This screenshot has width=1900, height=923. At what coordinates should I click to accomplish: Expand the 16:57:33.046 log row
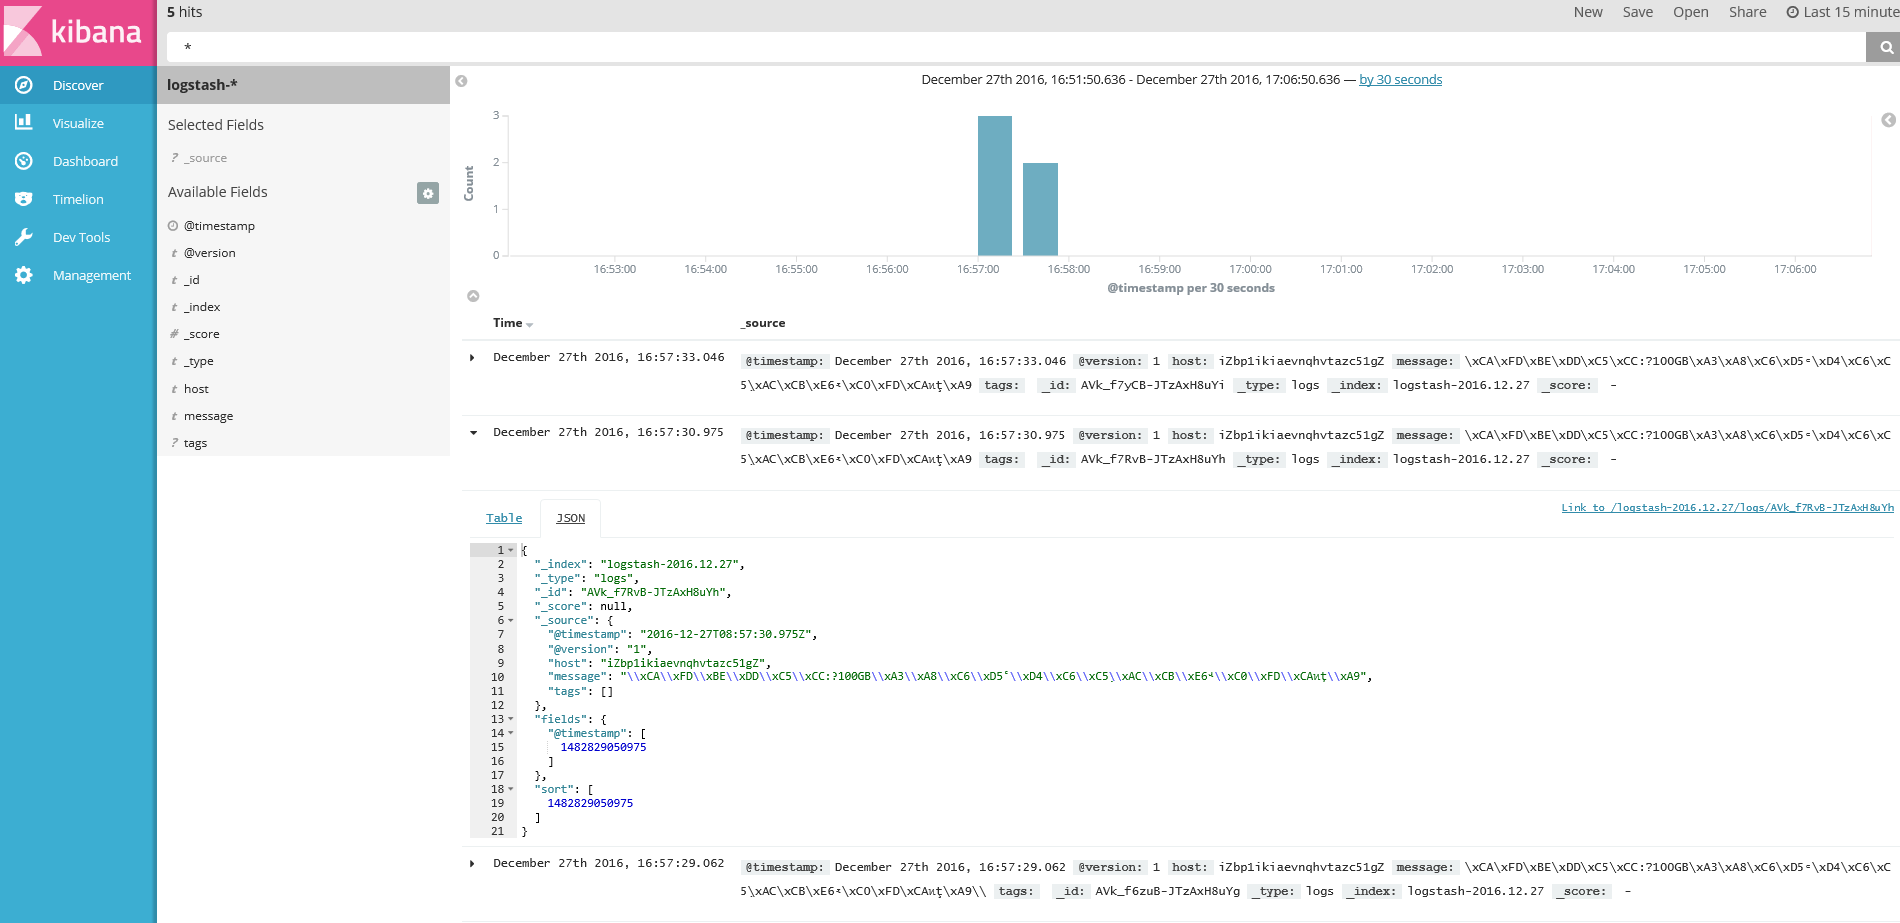pos(472,357)
